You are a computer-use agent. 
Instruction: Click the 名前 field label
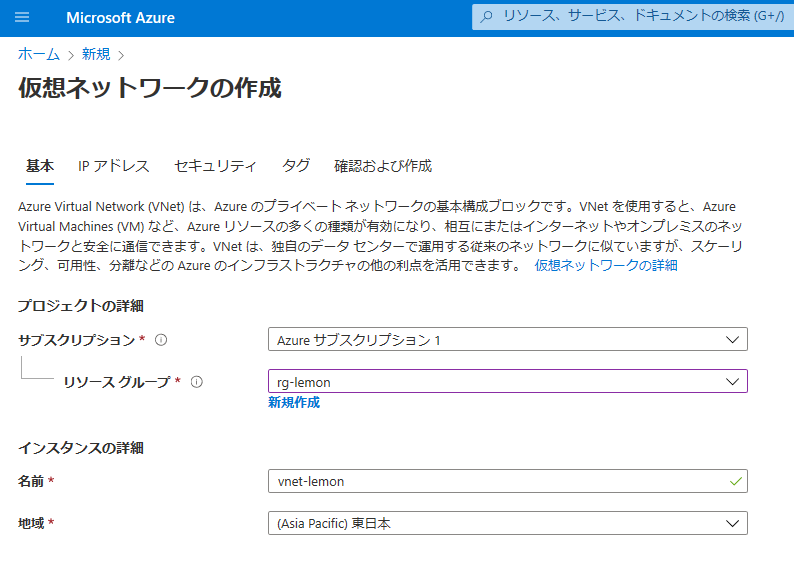[31, 481]
